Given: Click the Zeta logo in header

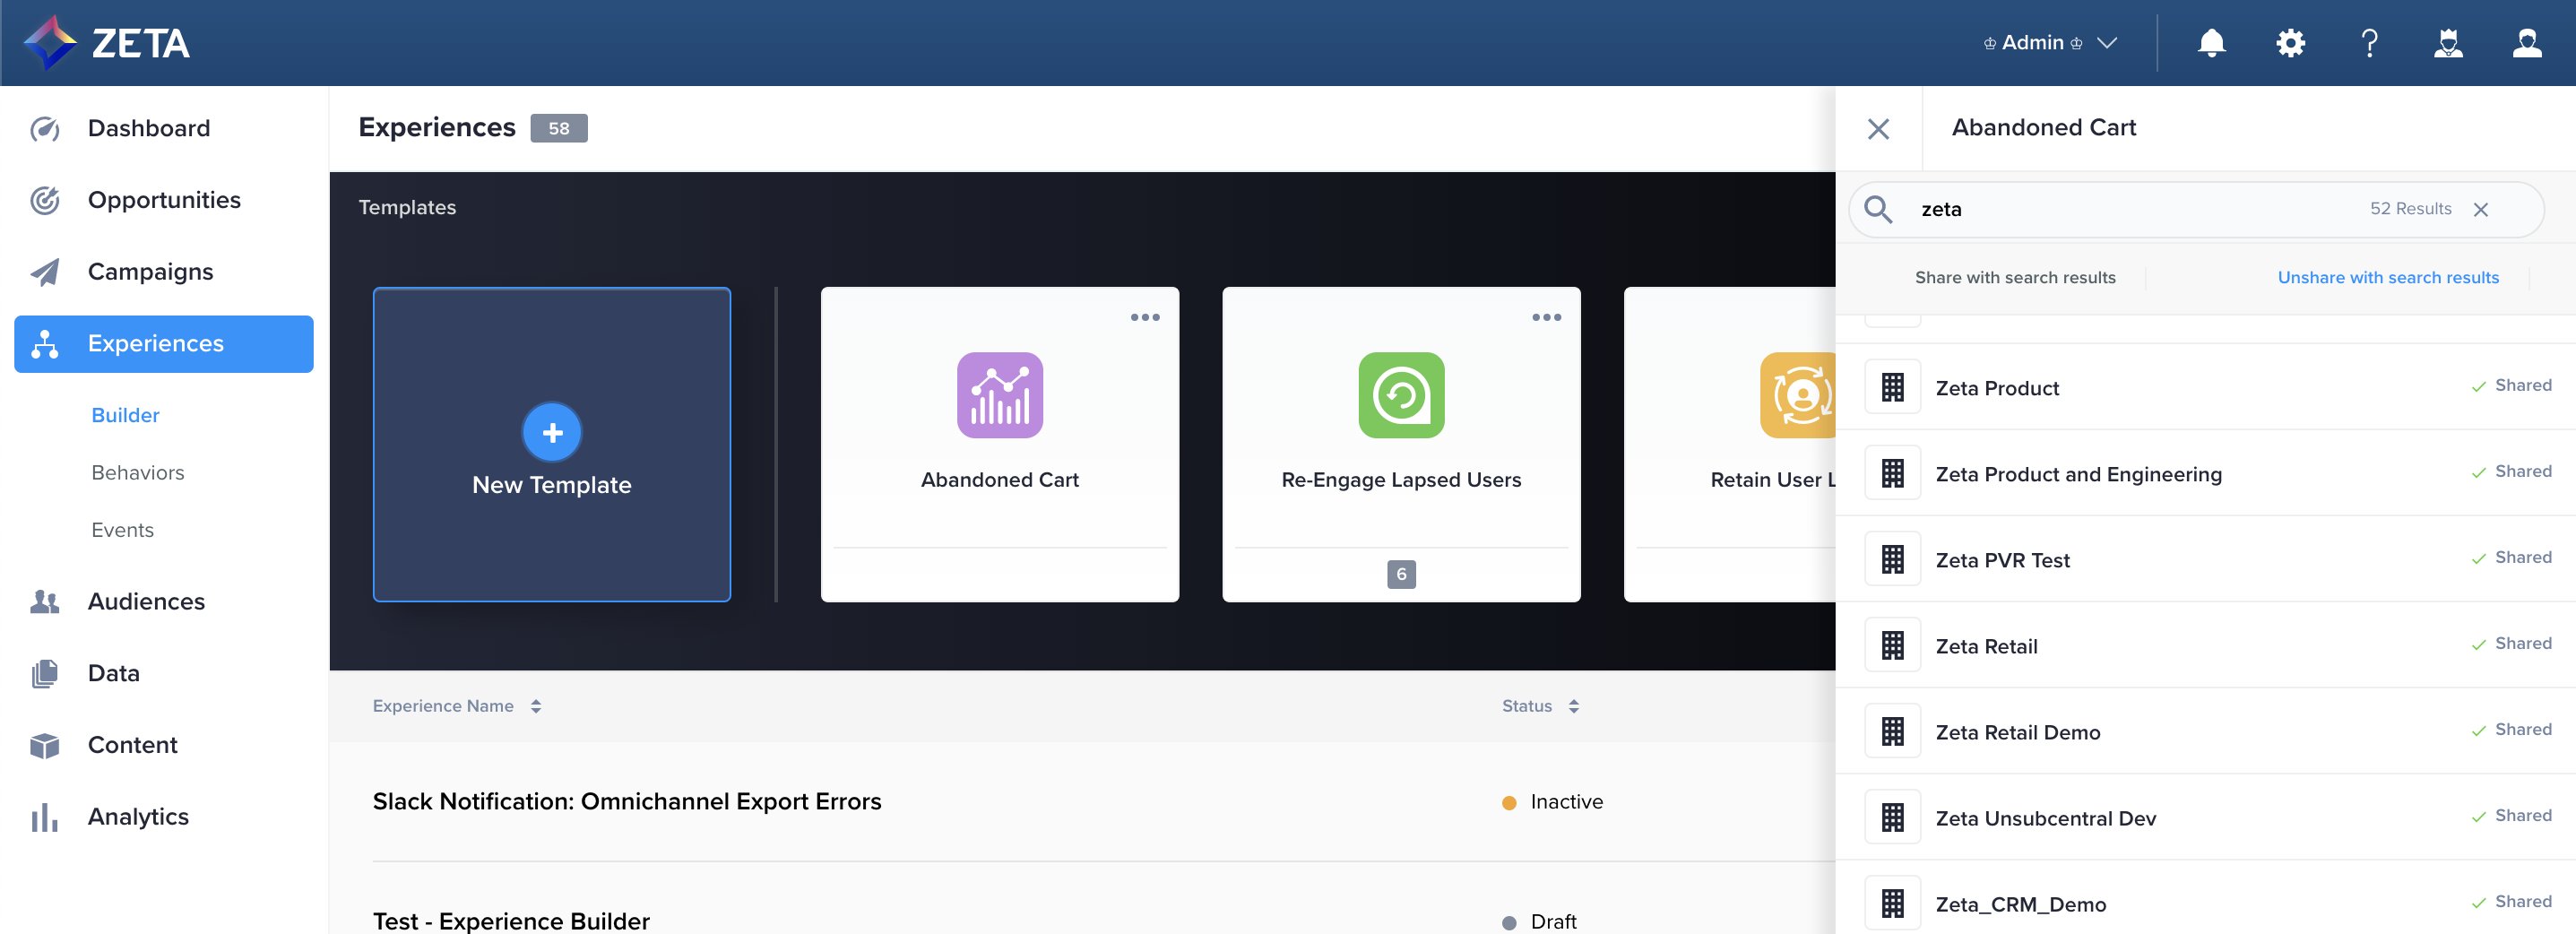Looking at the screenshot, I should click(x=107, y=43).
